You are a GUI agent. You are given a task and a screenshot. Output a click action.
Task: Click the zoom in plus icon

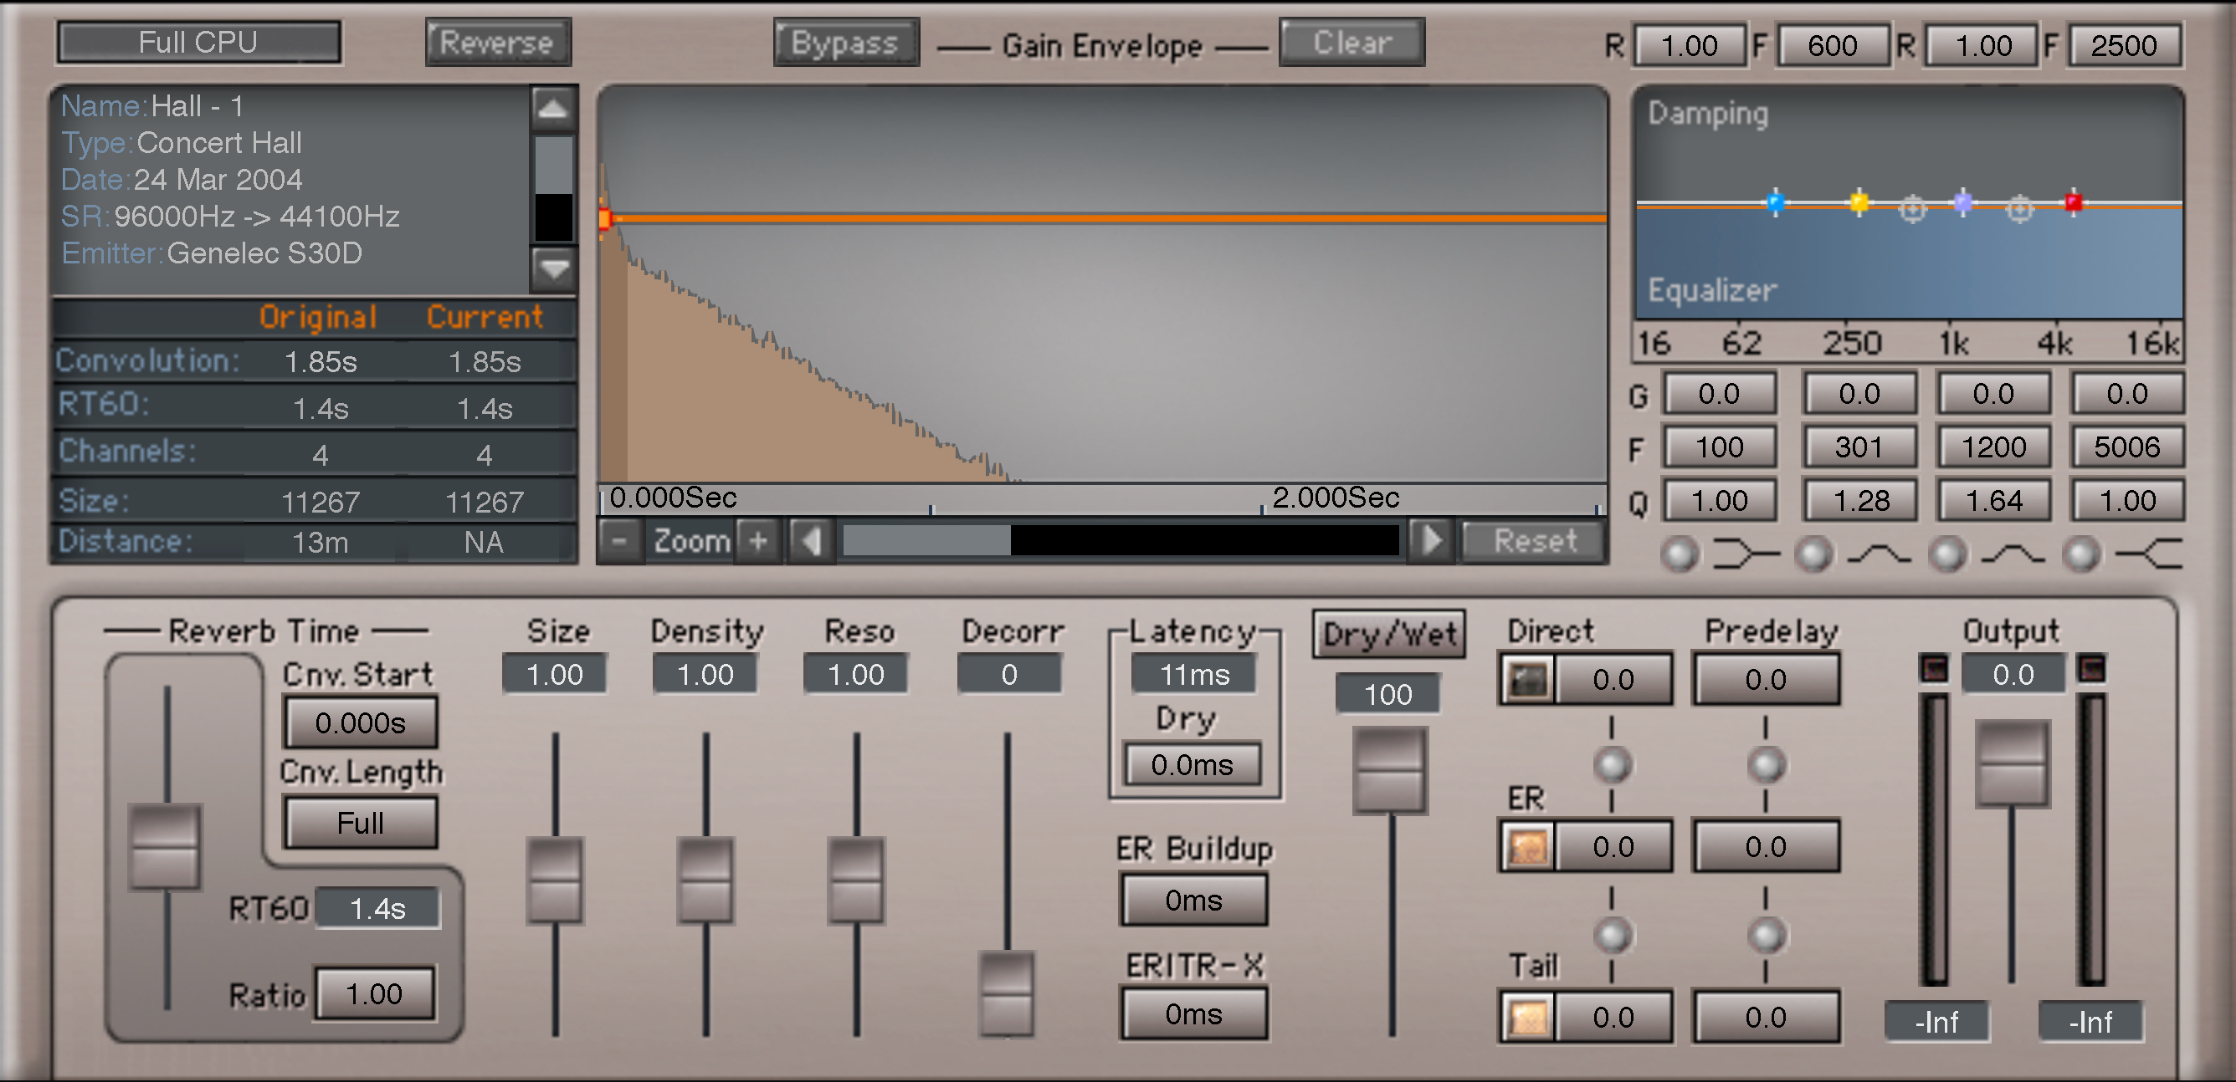[758, 541]
